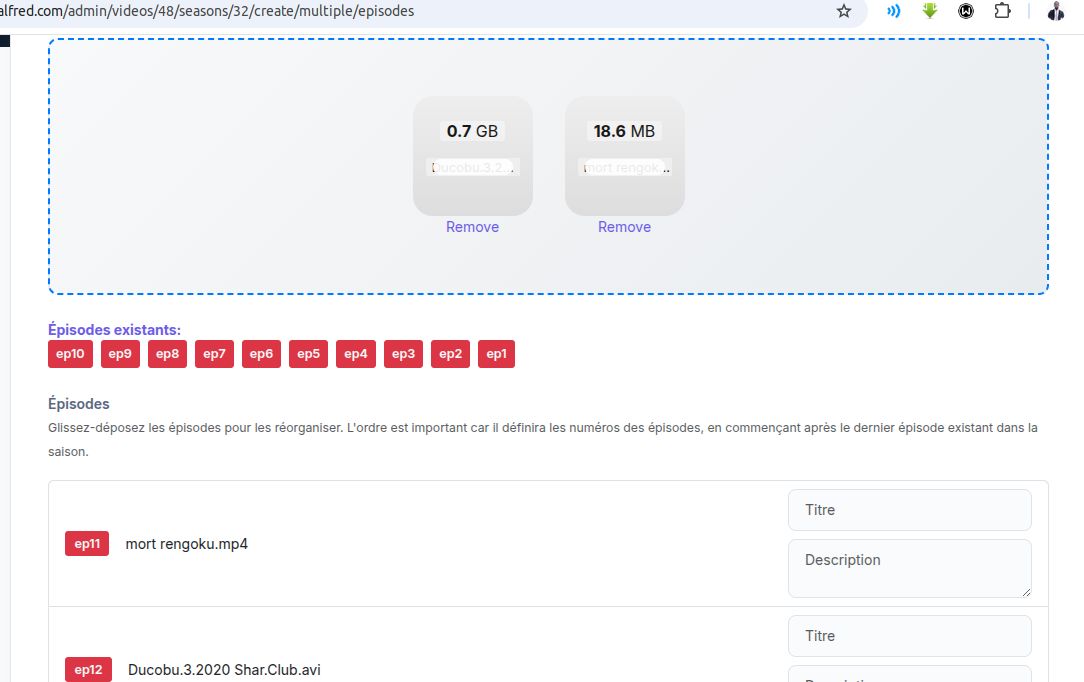Open the Chrome profile avatar
The image size is (1084, 682).
click(1056, 12)
